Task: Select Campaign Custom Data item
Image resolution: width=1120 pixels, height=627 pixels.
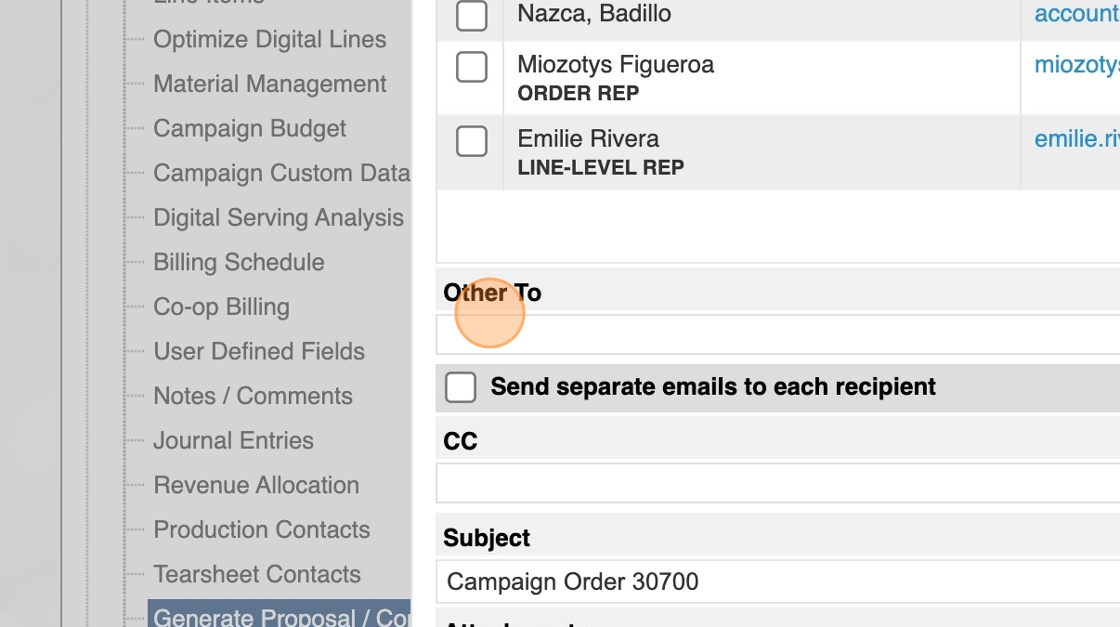Action: tap(281, 173)
